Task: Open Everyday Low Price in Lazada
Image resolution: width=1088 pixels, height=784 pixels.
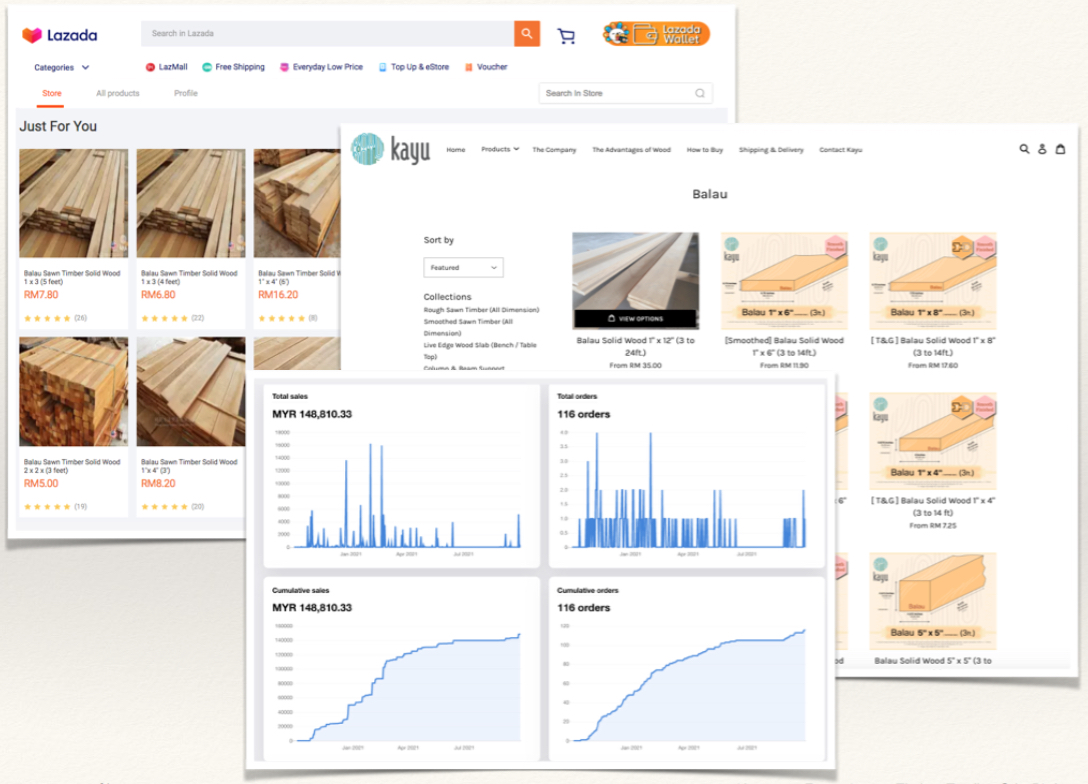Action: 321,67
